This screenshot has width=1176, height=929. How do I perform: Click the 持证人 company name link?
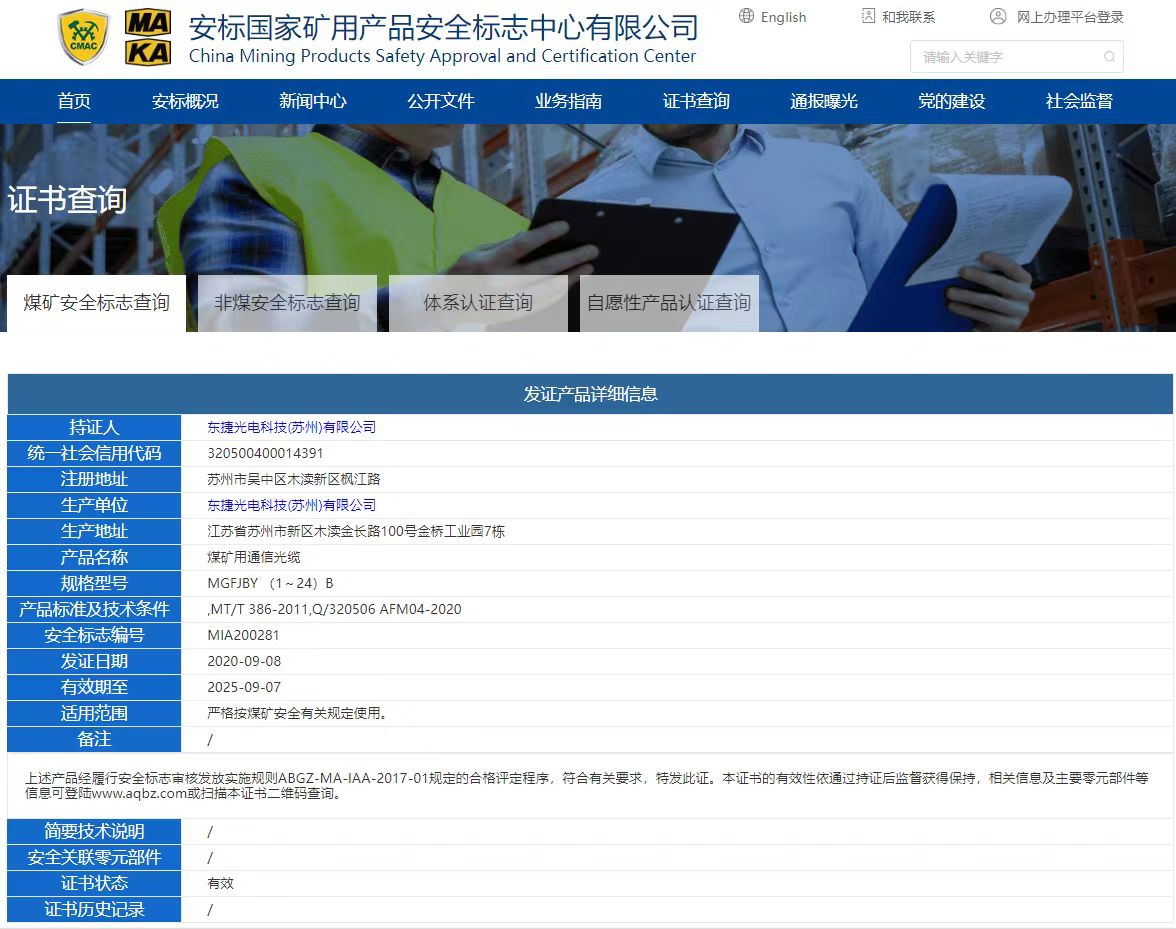[x=292, y=427]
